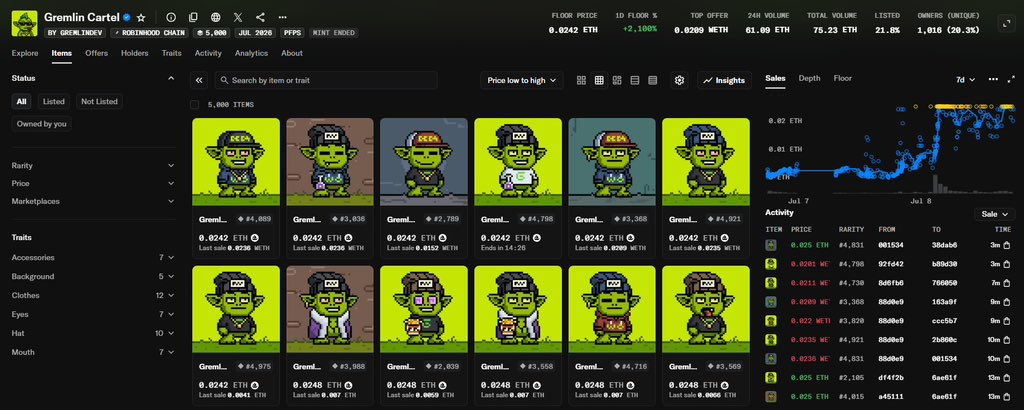Open transaction link icon for the 38dab6 sale row
The width and height of the screenshot is (1024, 410).
pyautogui.click(x=1006, y=245)
